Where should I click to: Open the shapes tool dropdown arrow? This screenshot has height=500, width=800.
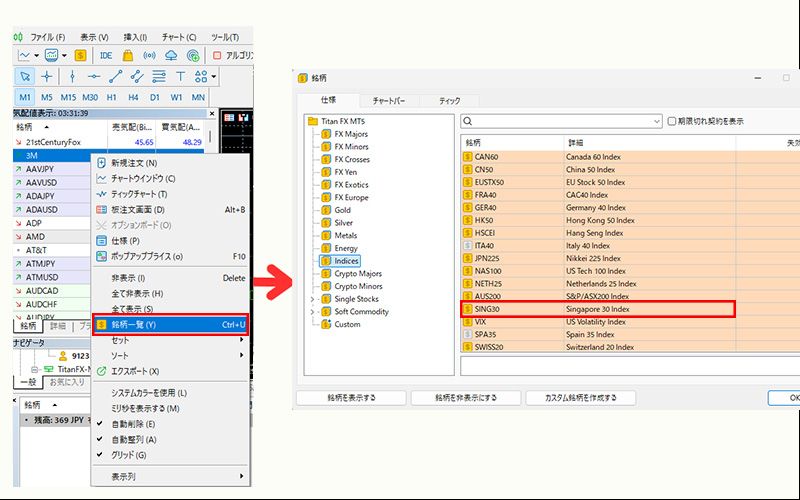pyautogui.click(x=214, y=77)
